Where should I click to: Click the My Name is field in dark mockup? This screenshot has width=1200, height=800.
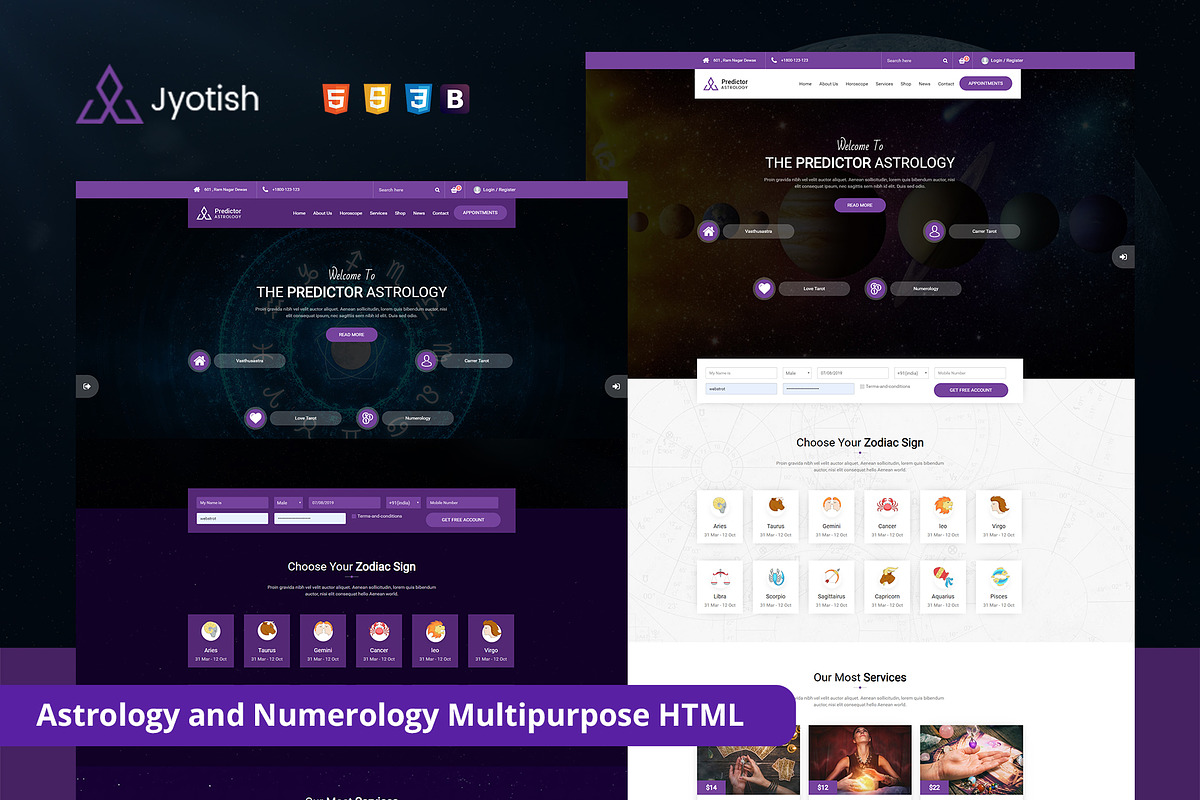(233, 503)
